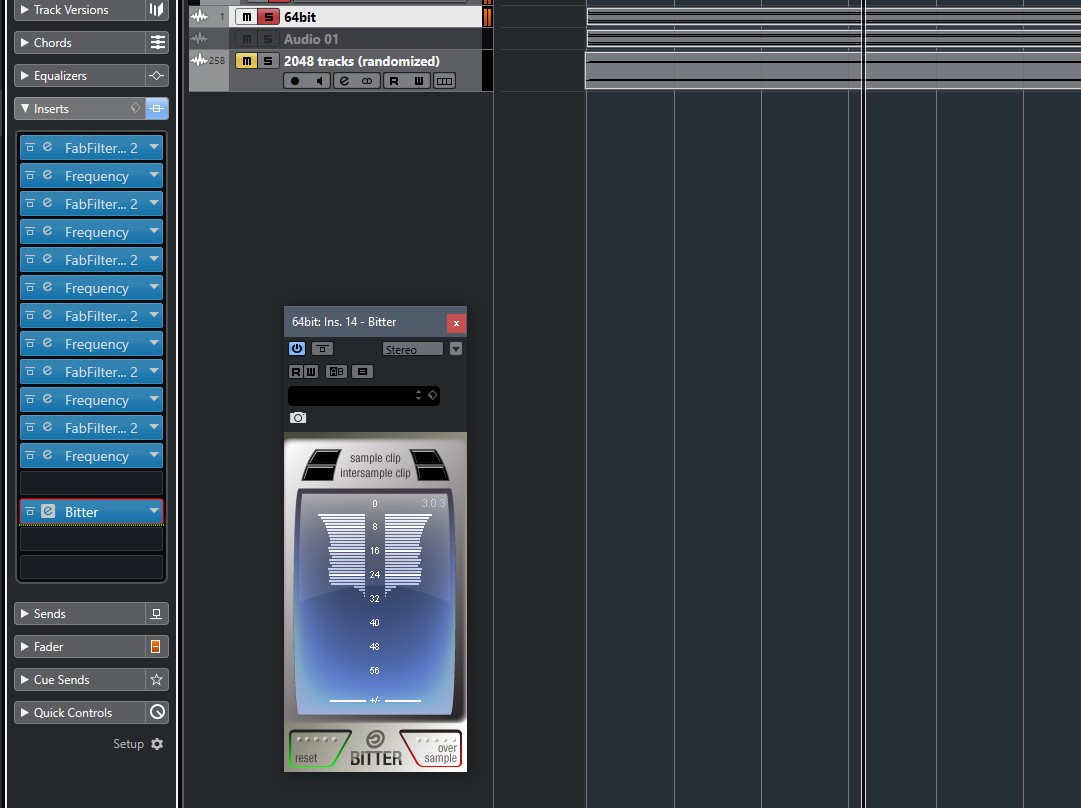Enable Read automation on the 2048 tracks track
Screen dimensions: 1081x808
click(394, 81)
